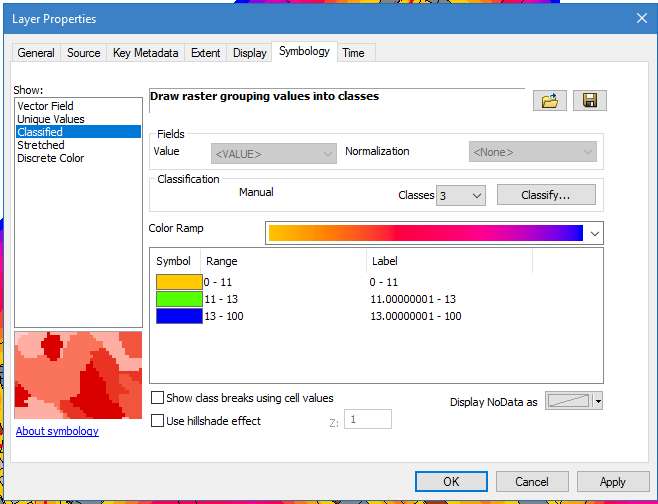Click the open folder import symbology icon

click(x=550, y=101)
